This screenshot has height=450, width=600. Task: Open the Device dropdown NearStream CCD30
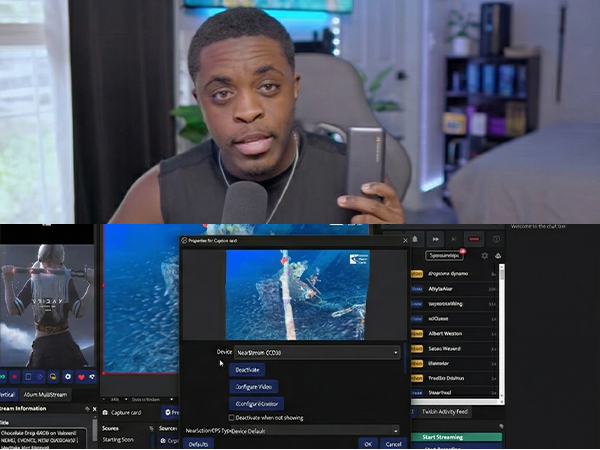(x=317, y=352)
